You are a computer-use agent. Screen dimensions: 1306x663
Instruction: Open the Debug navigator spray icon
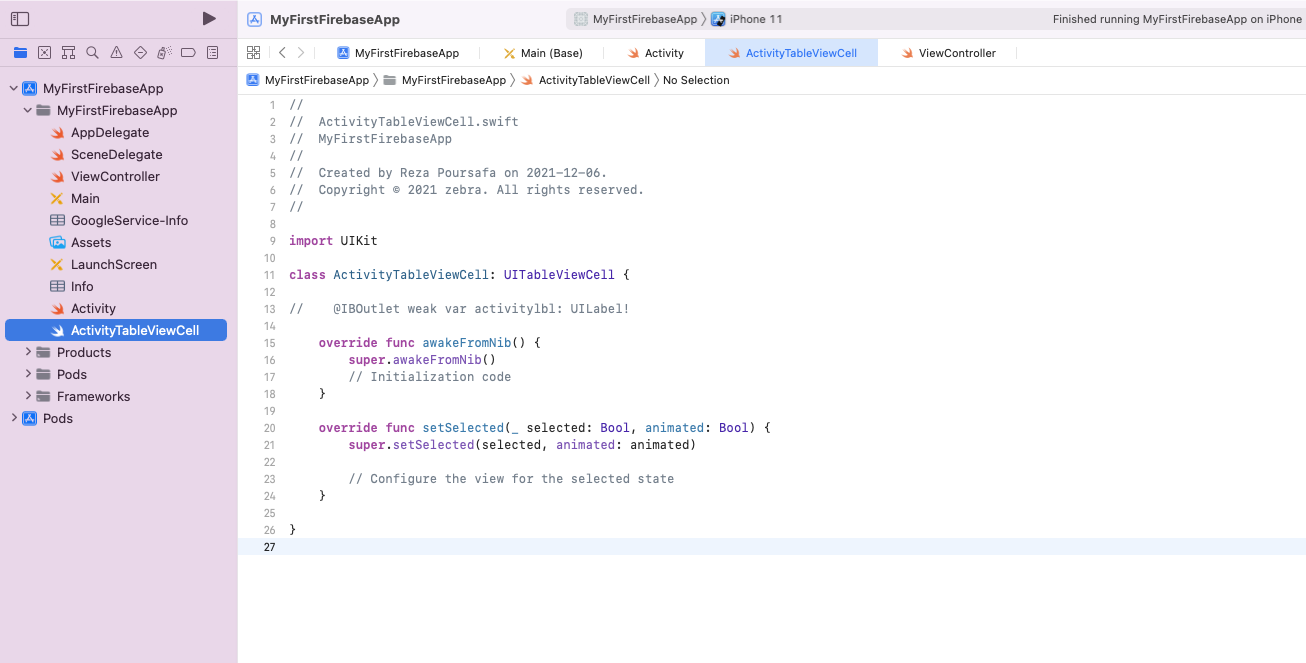[x=164, y=52]
